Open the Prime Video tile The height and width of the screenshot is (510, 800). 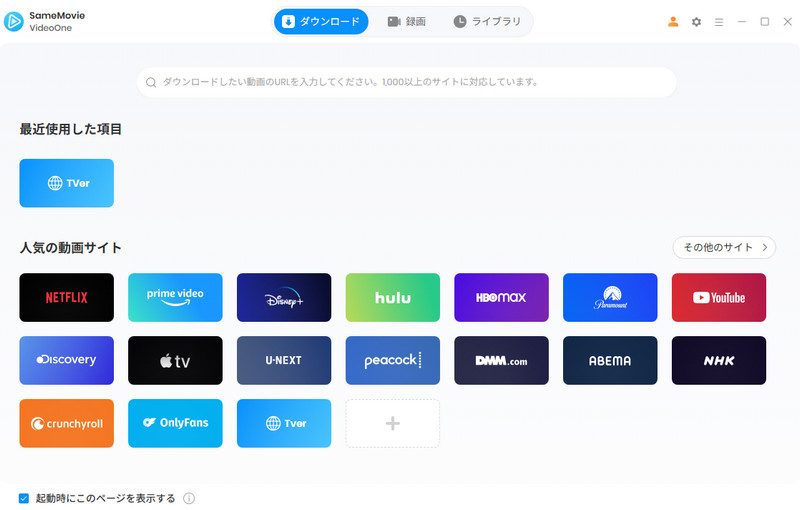[x=175, y=297]
